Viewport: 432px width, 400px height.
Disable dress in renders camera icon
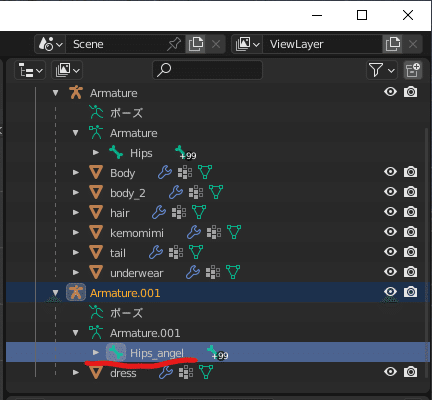pos(410,372)
